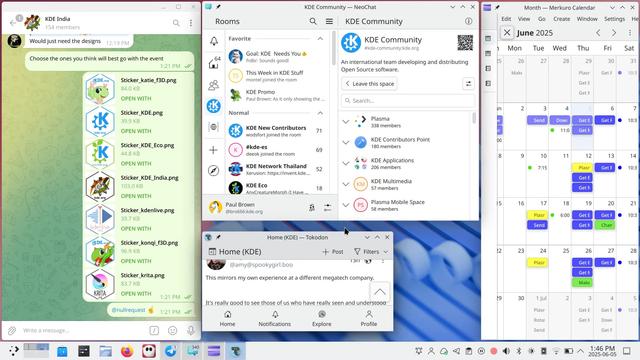Image resolution: width=640 pixels, height=360 pixels.
Task: Click OPEN WITH under Sticker_KDE.png
Action: [x=136, y=131]
